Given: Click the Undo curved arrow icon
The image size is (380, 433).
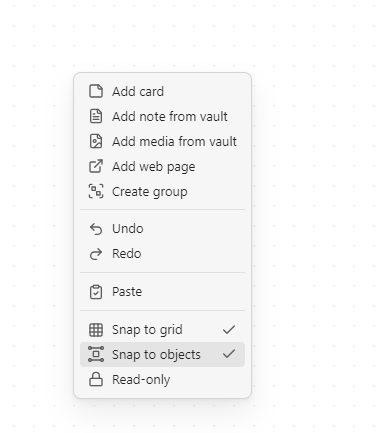Looking at the screenshot, I should [96, 229].
